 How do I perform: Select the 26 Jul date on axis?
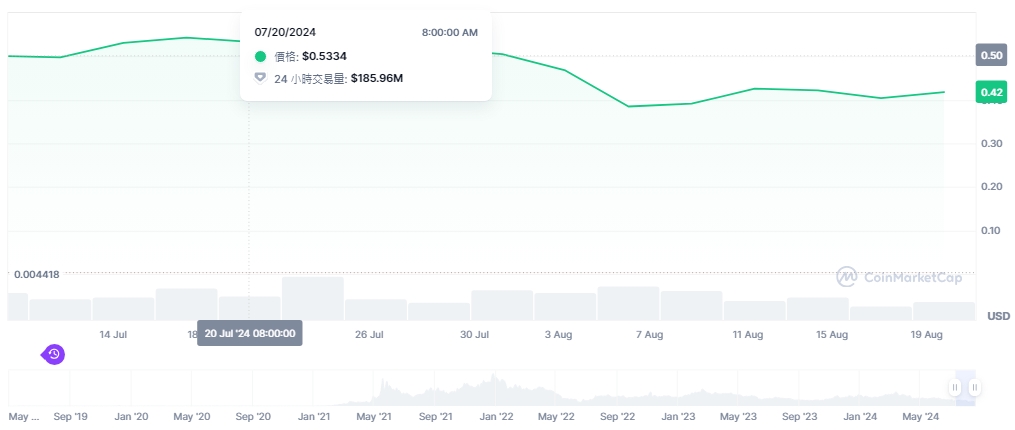click(369, 334)
